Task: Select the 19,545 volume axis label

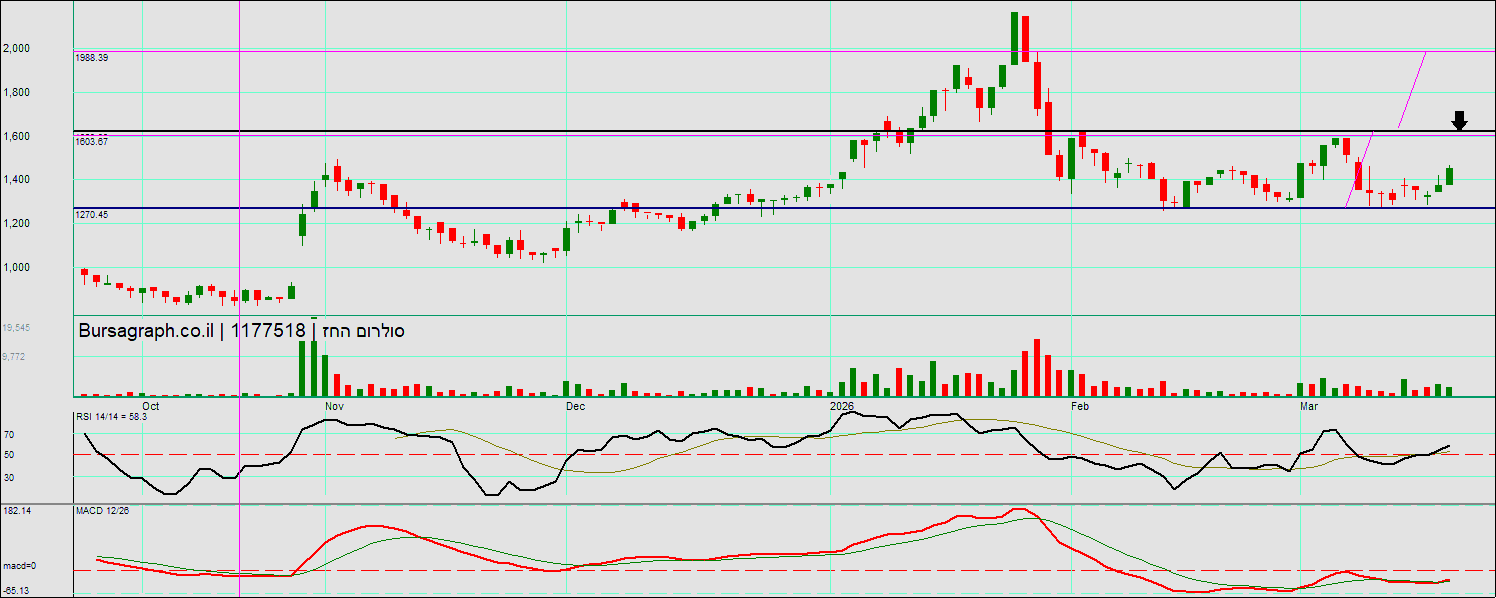Action: pos(15,328)
